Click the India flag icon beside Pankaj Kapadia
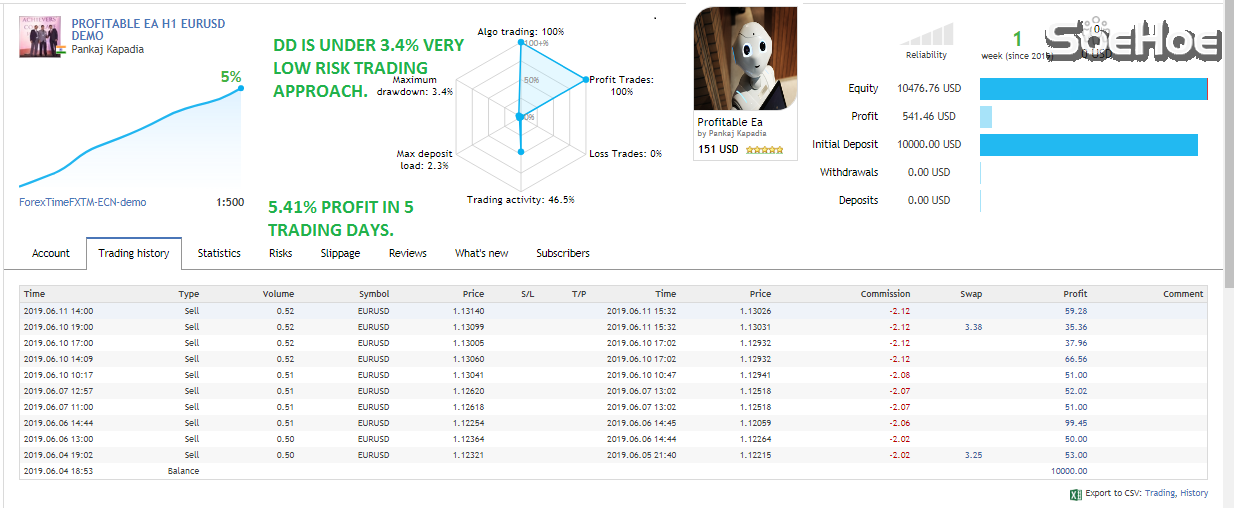This screenshot has height=508, width=1234. click(x=61, y=49)
